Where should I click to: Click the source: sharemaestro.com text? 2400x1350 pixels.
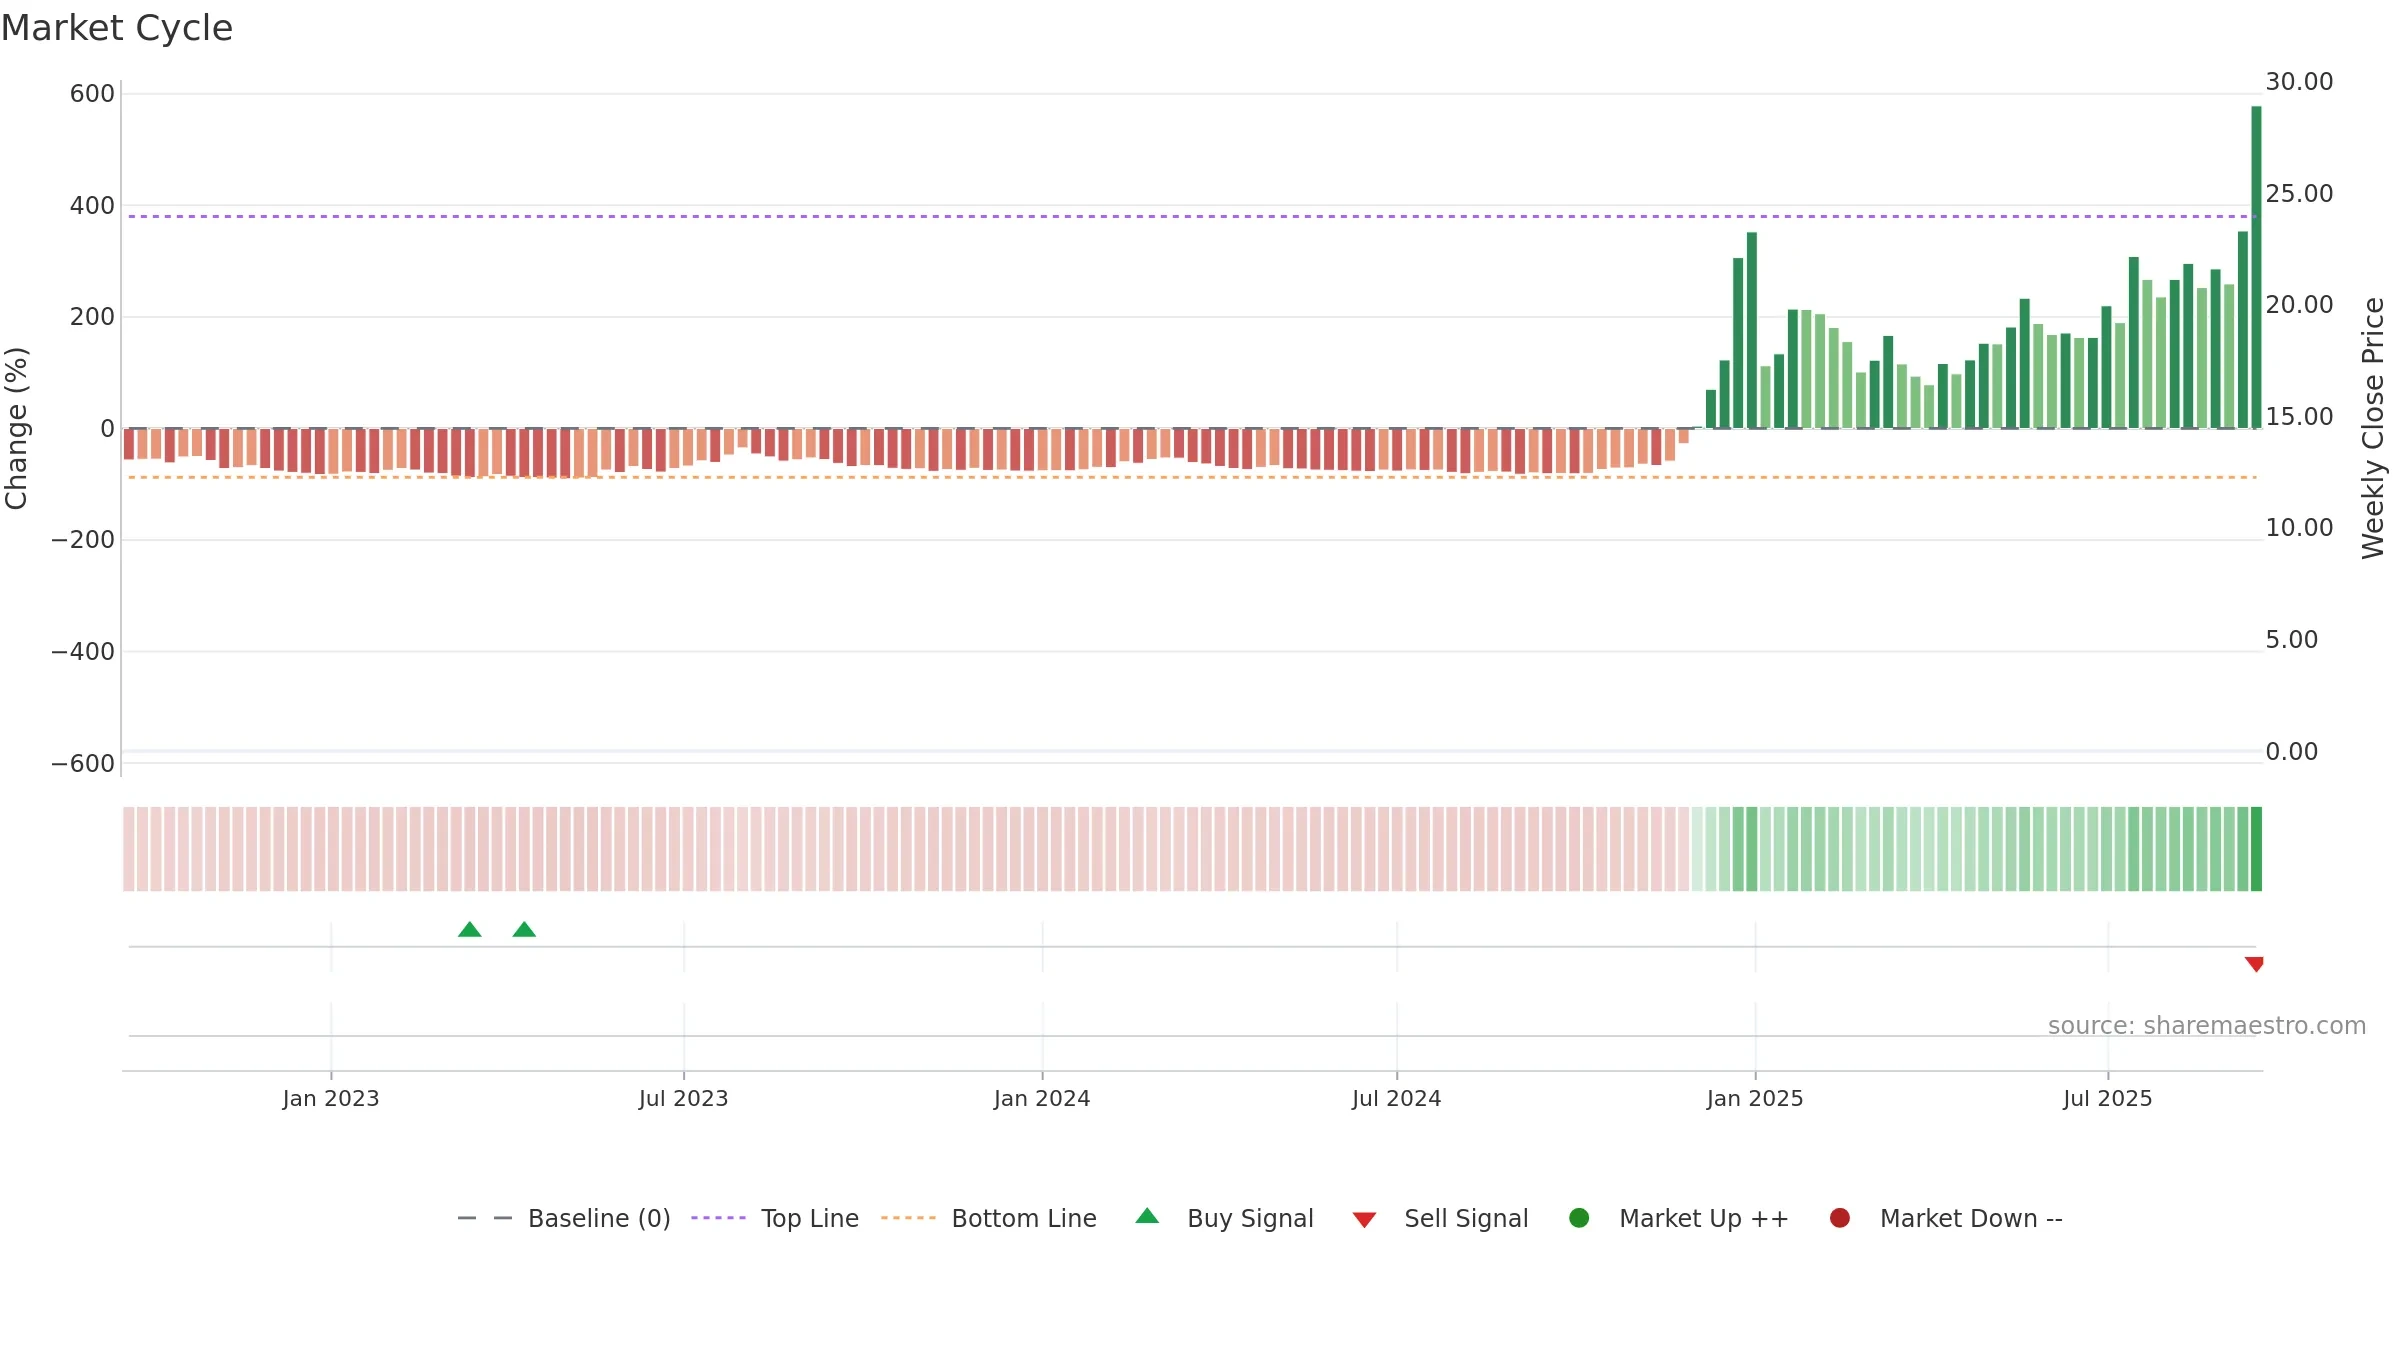[2207, 1026]
